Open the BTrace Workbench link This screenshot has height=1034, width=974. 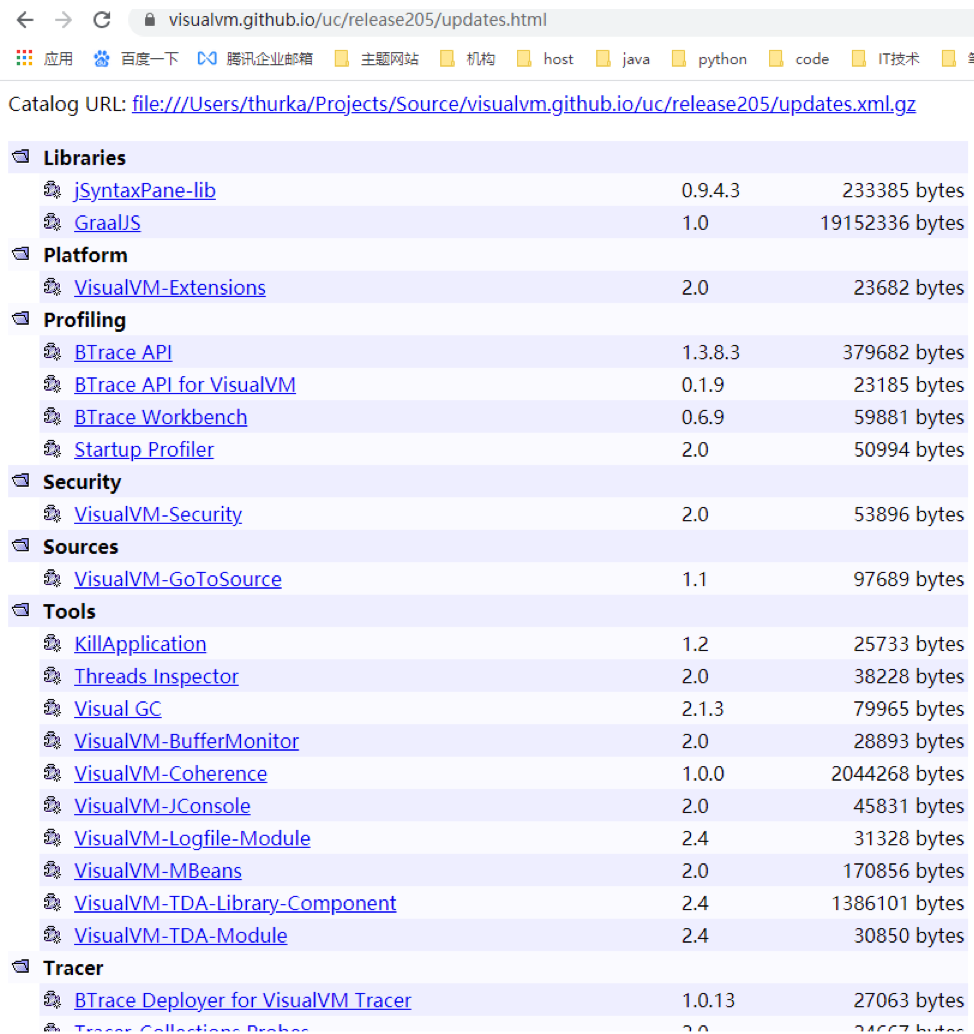point(160,417)
